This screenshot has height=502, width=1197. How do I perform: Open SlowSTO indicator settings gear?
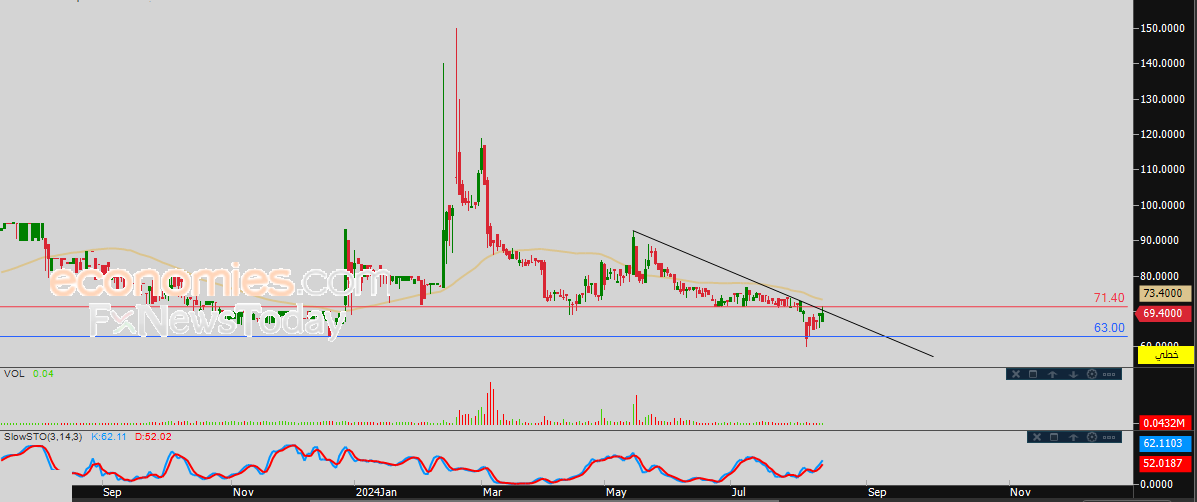[x=1092, y=437]
